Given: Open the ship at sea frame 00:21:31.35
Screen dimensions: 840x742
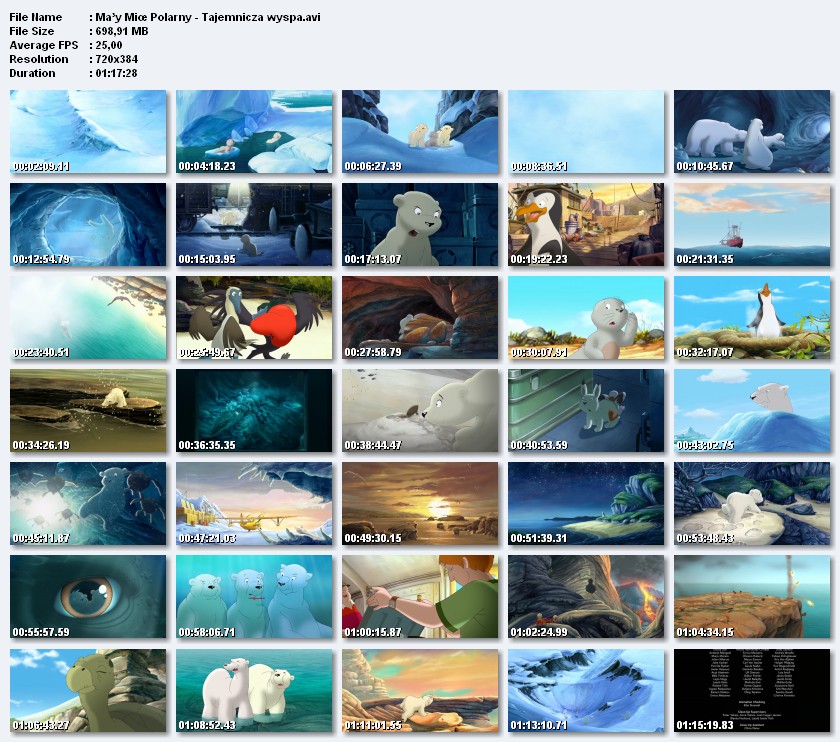Looking at the screenshot, I should 752,224.
